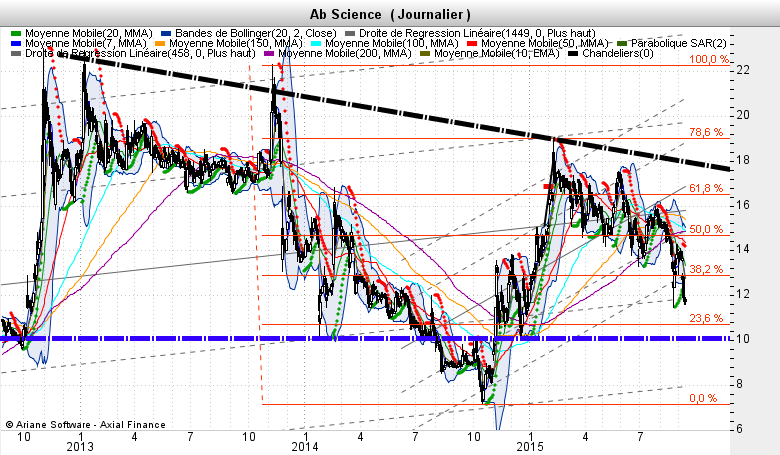Click the dark blue Bandes de Bollinger swatch
Viewport: 780px width, 455px height.
pyautogui.click(x=166, y=34)
